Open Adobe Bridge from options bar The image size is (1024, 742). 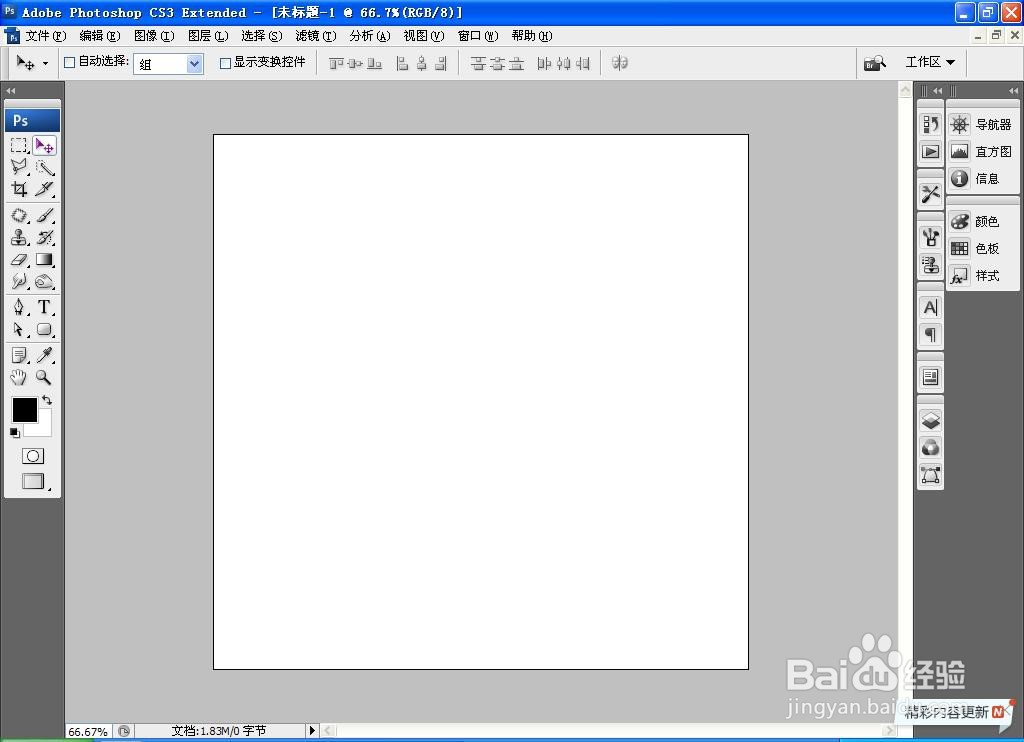click(x=874, y=63)
